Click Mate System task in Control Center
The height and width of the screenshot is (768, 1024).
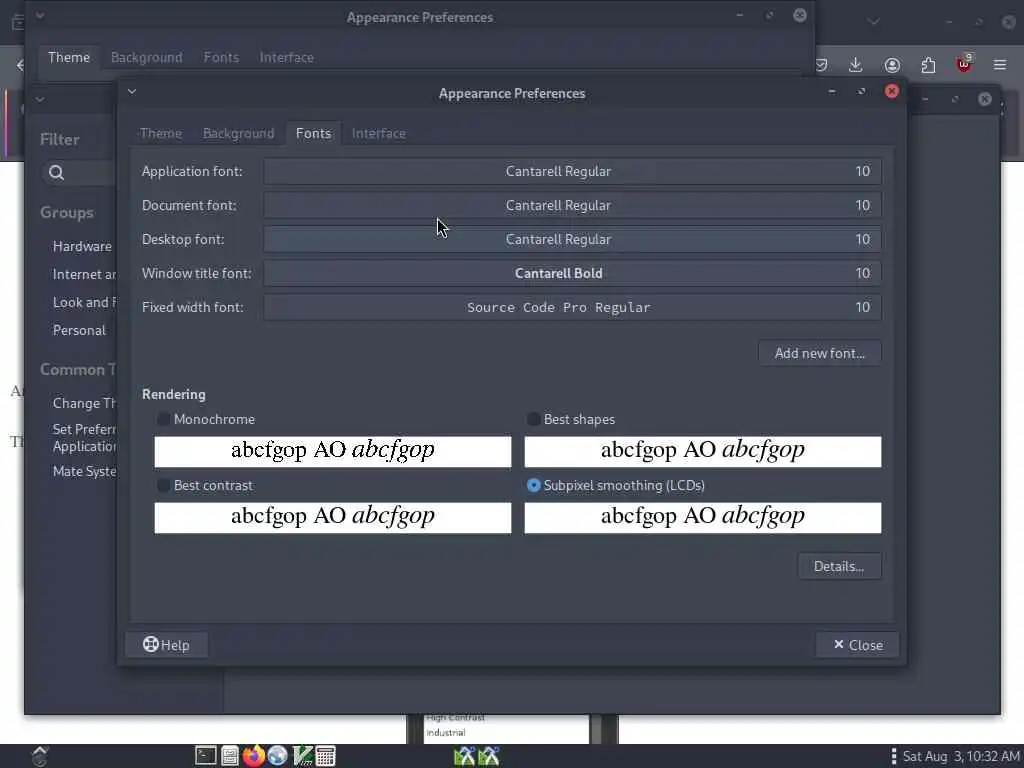84,471
